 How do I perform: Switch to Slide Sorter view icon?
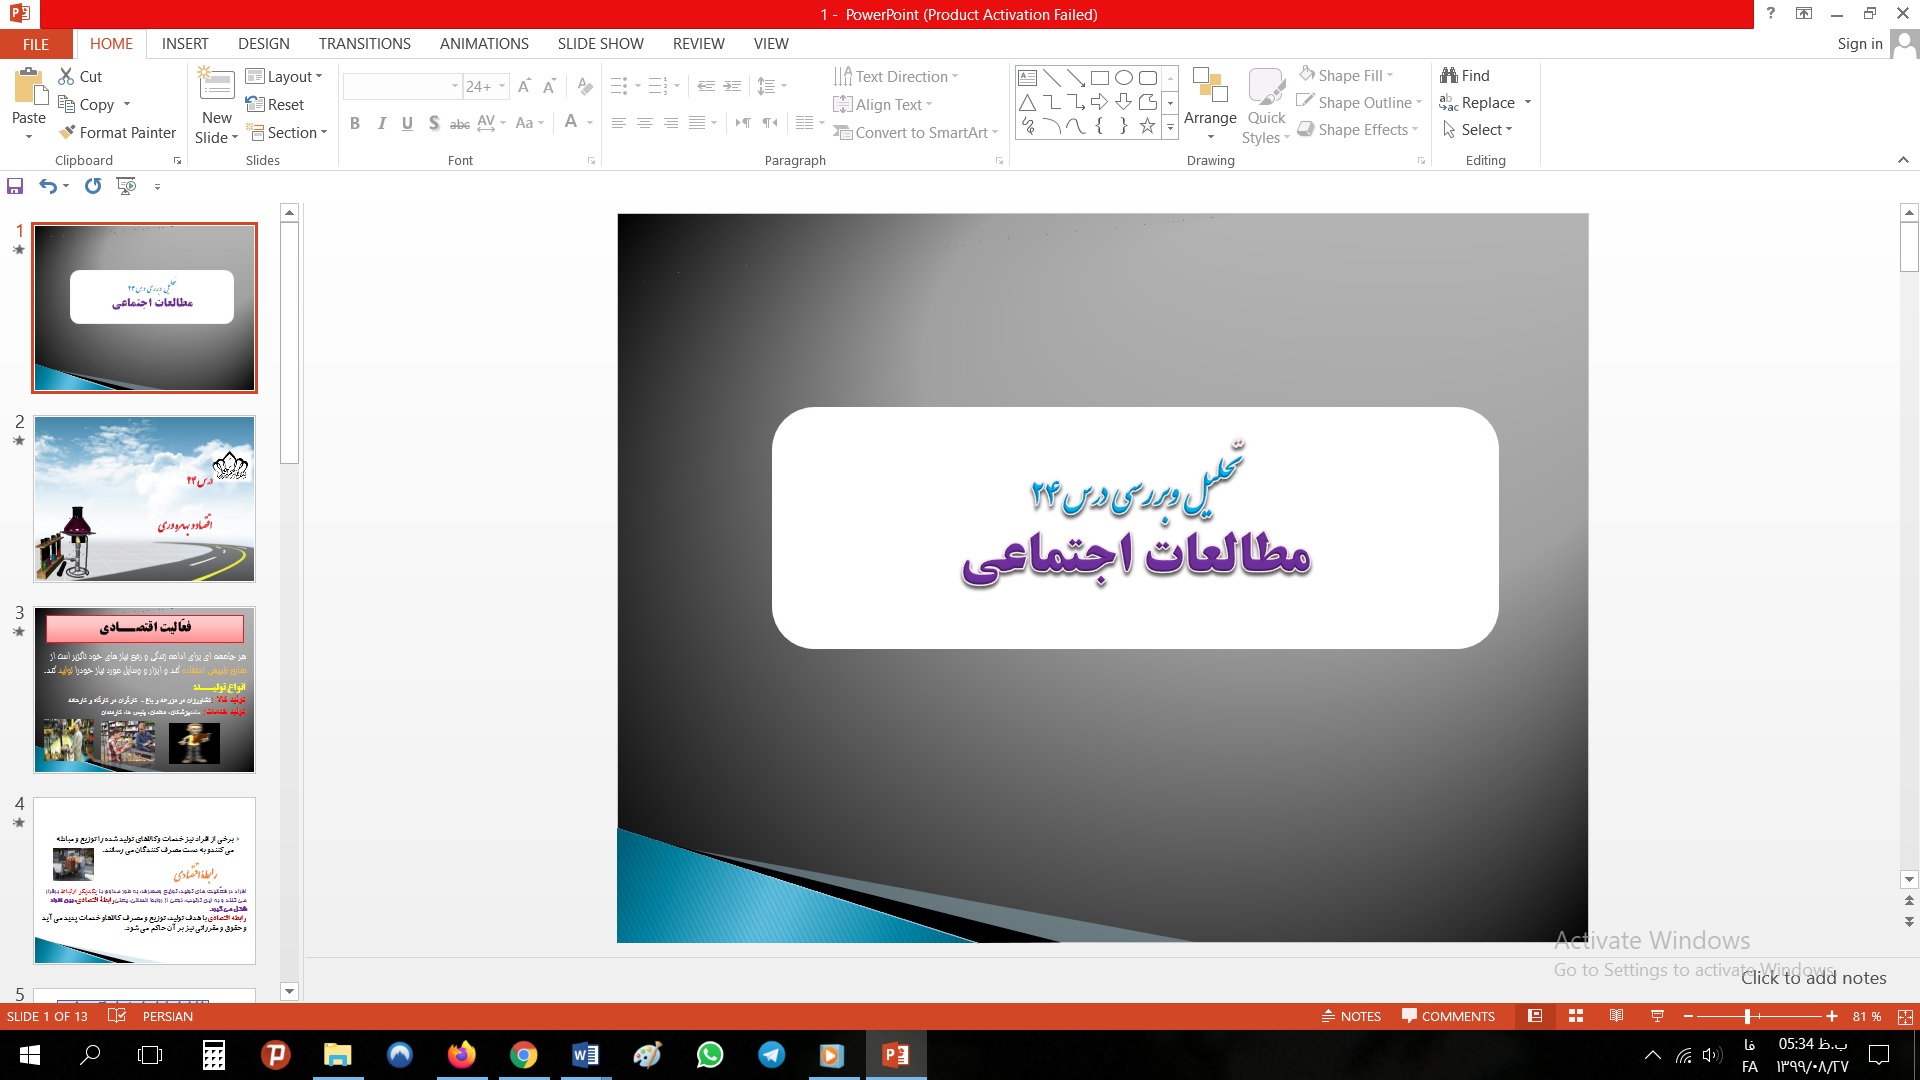(x=1576, y=1016)
